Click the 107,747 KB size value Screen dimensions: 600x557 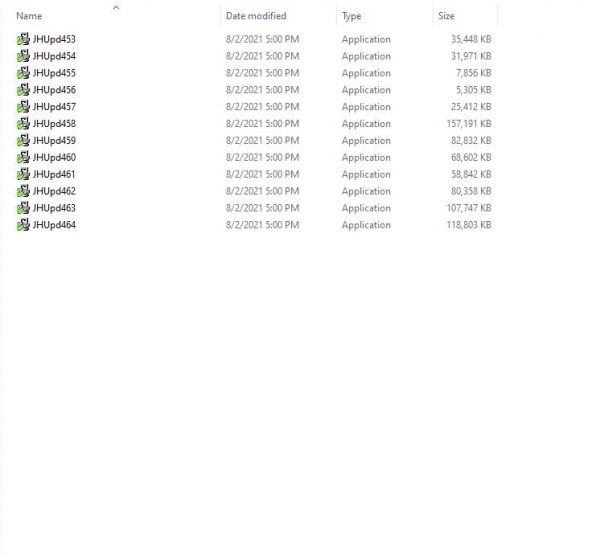point(469,208)
